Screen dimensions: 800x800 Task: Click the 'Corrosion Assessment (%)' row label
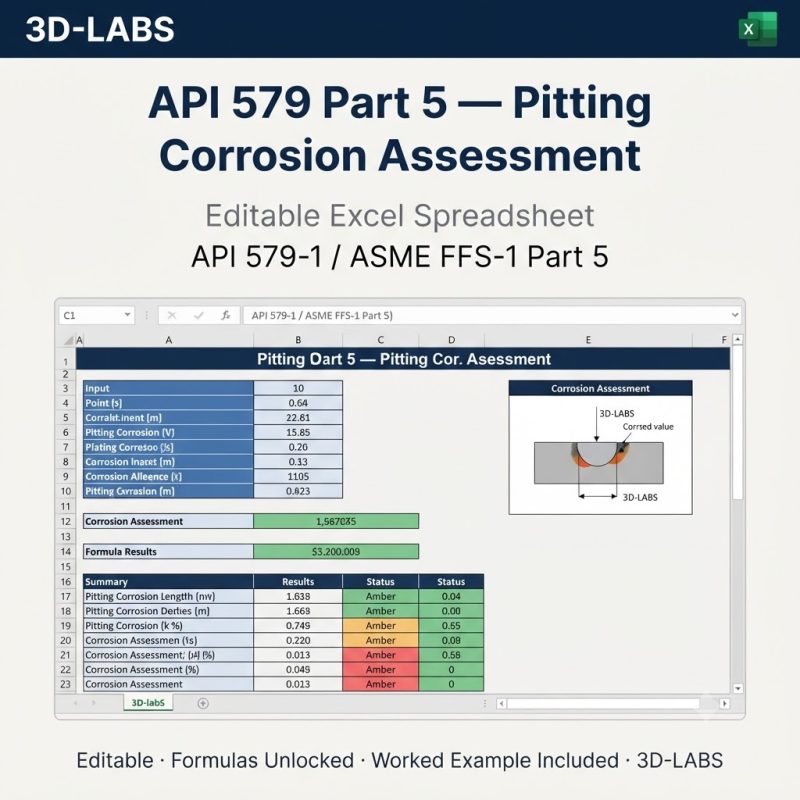click(168, 669)
